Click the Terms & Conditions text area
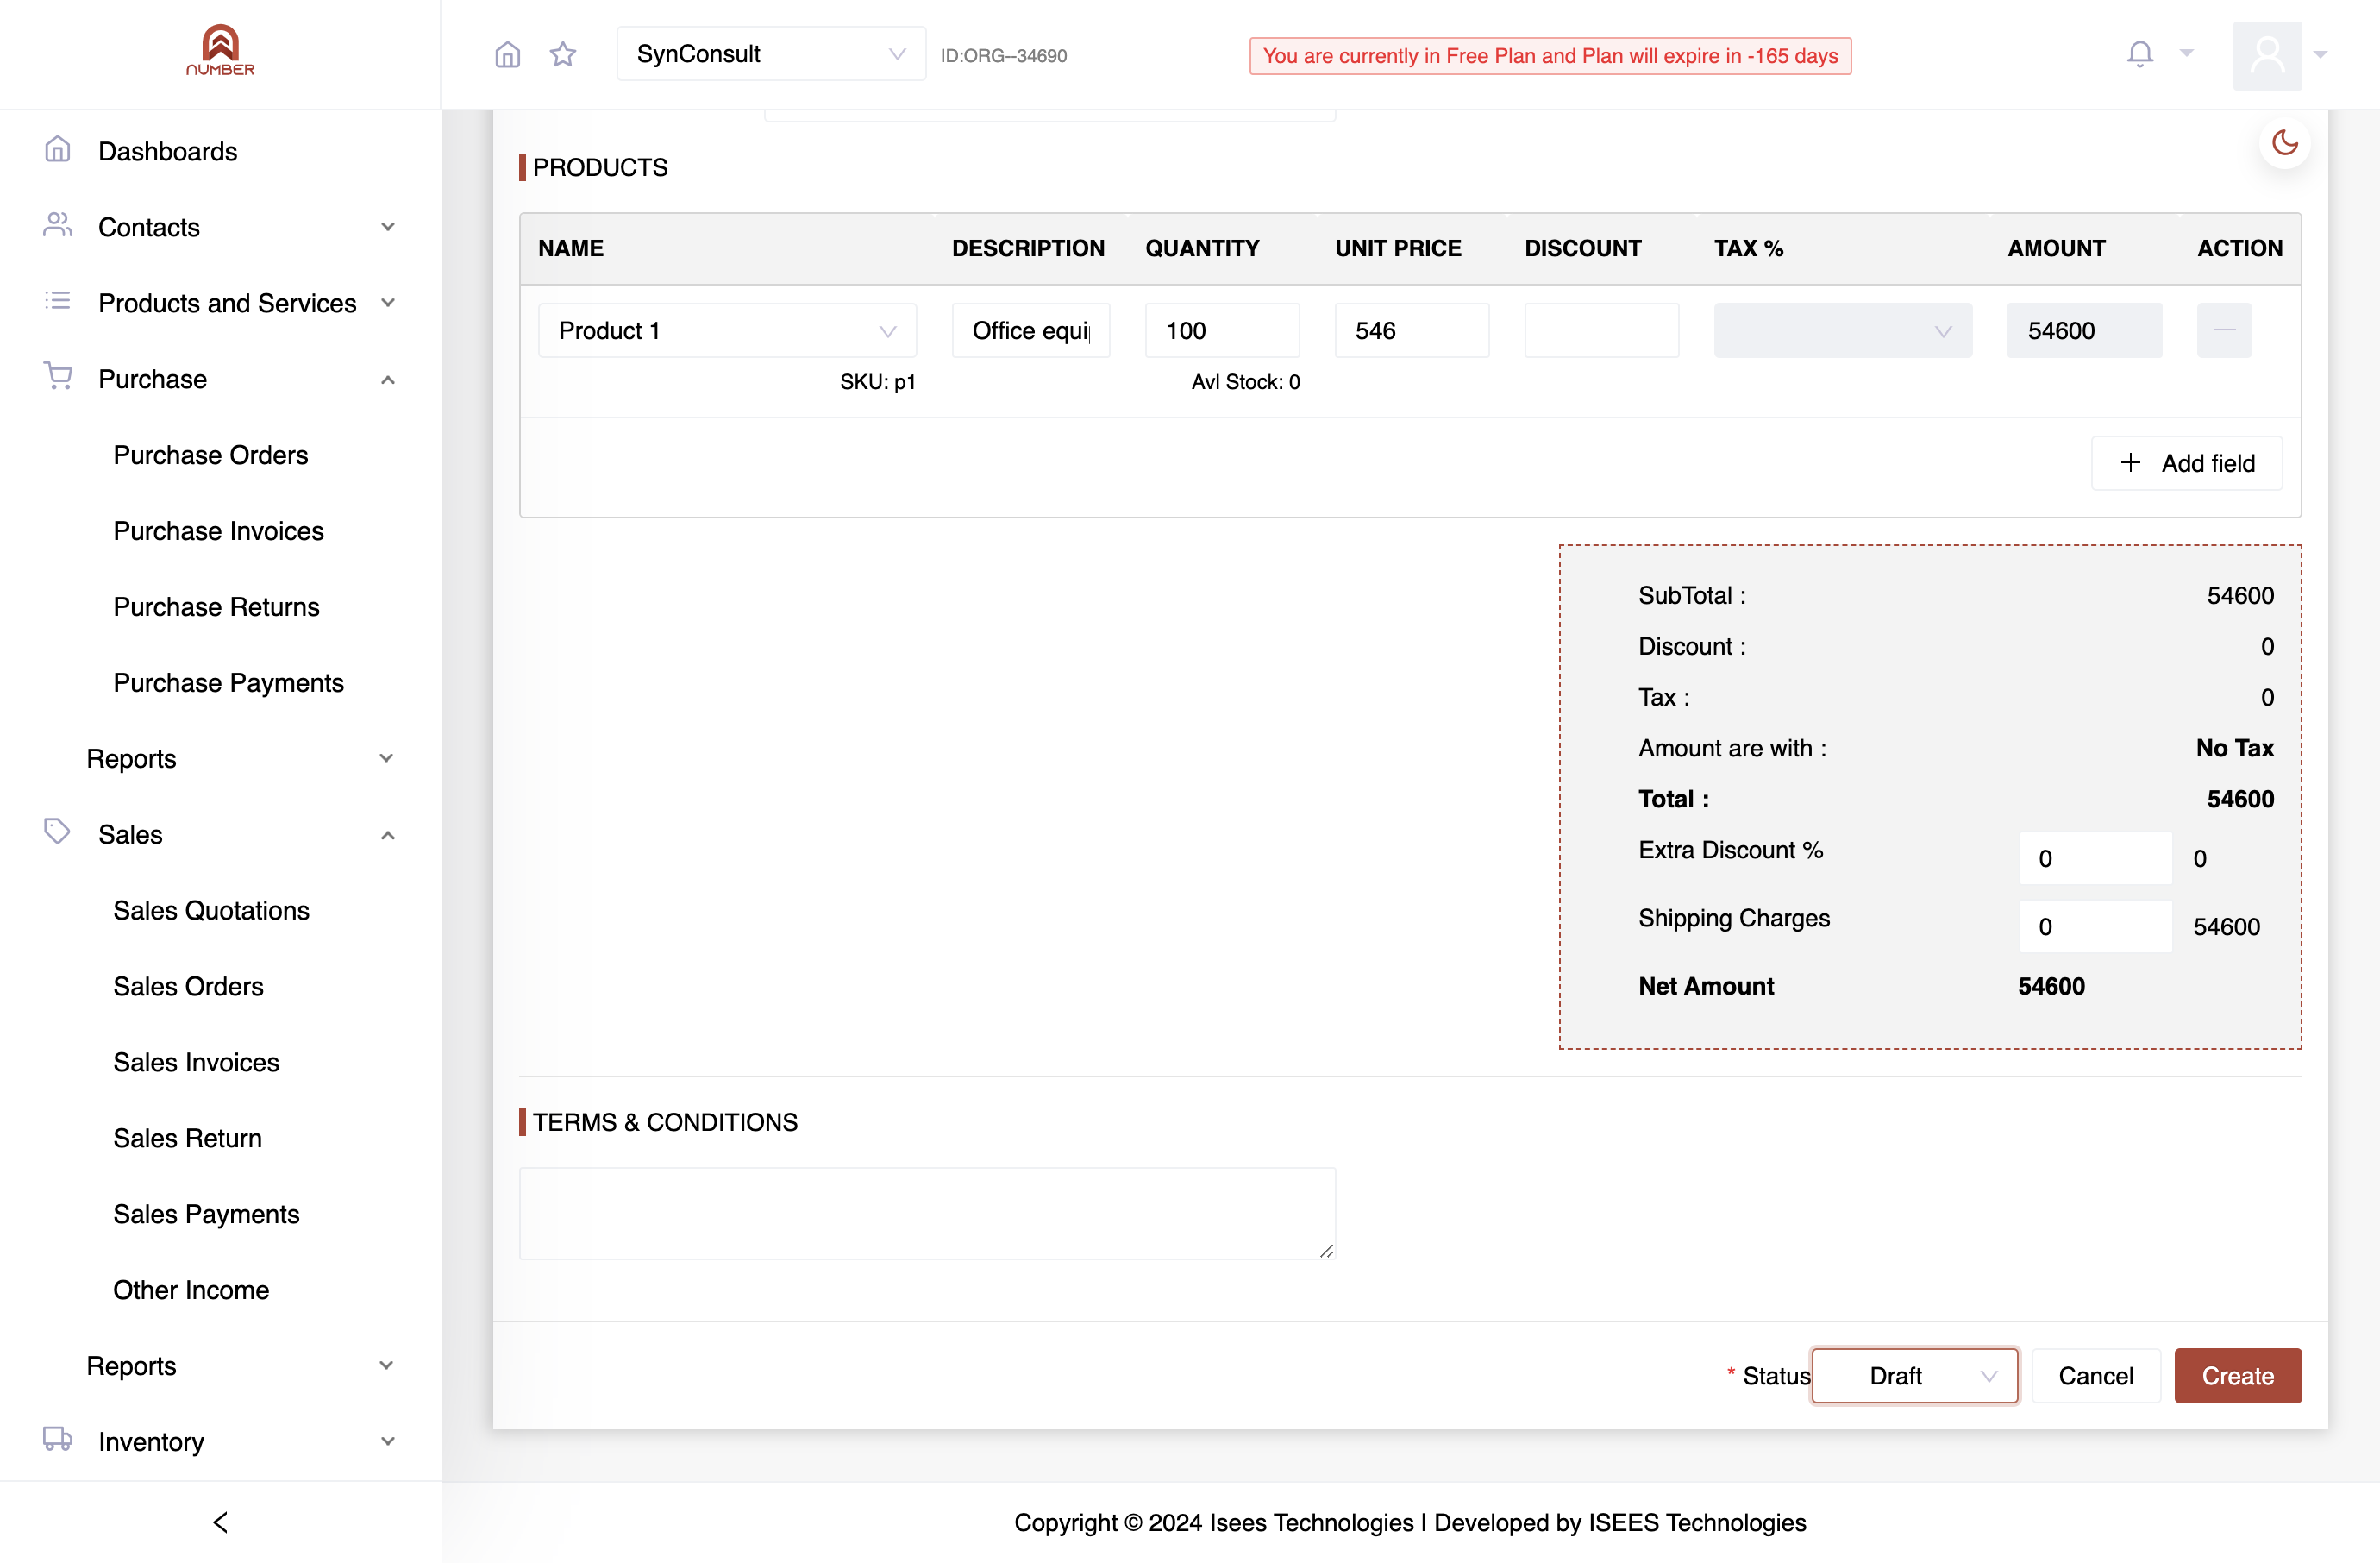Viewport: 2380px width, 1563px height. [927, 1213]
